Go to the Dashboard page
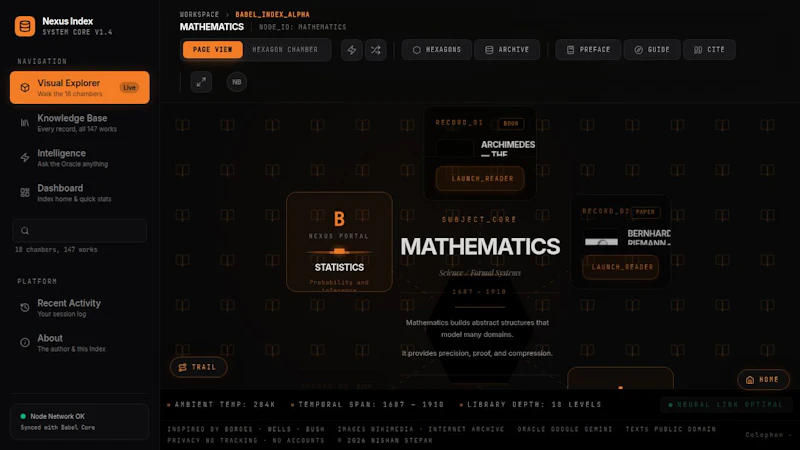 point(80,193)
